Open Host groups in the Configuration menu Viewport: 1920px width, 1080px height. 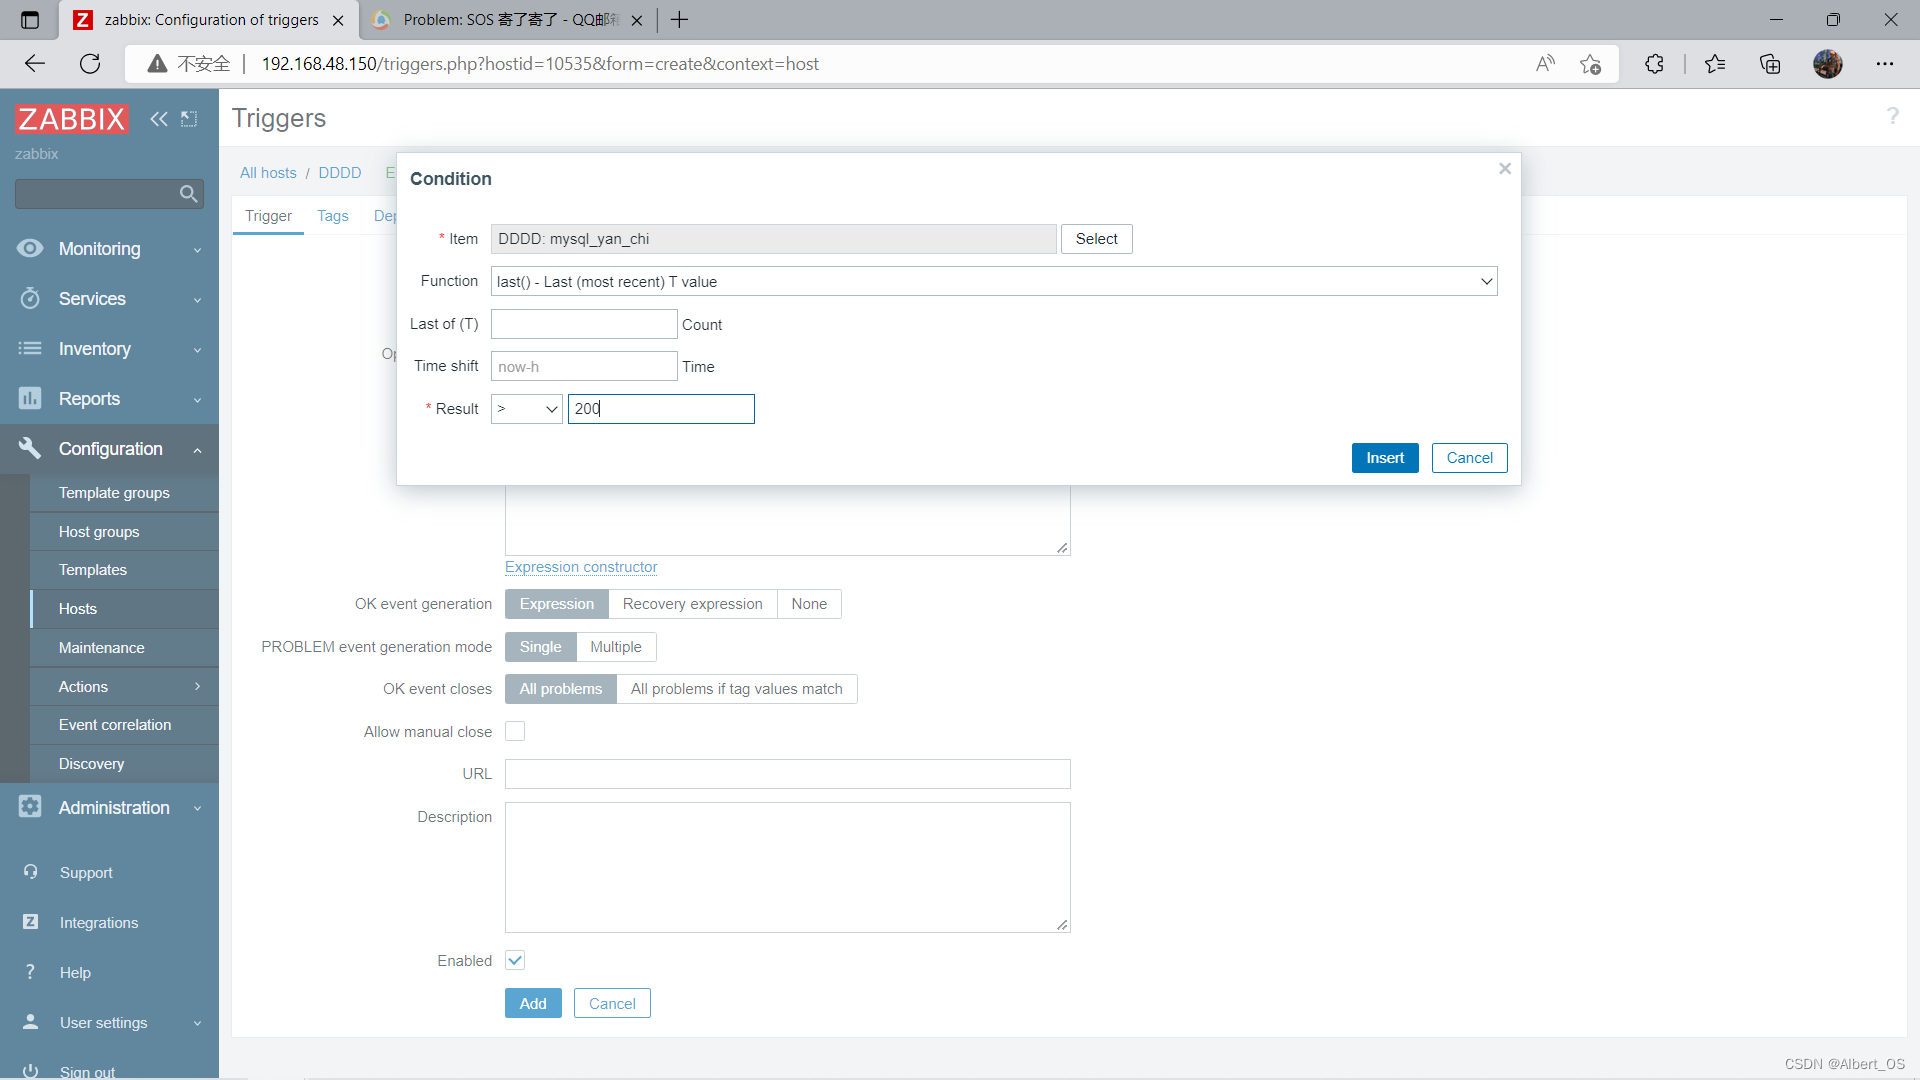[x=124, y=532]
